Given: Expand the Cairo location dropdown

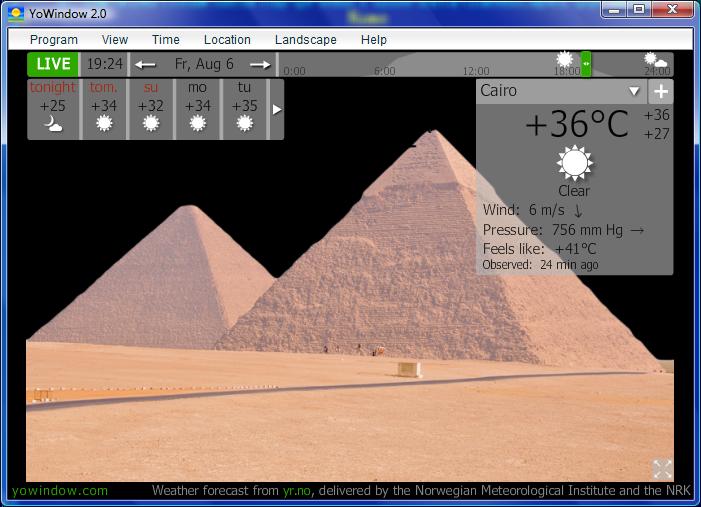Looking at the screenshot, I should point(633,91).
